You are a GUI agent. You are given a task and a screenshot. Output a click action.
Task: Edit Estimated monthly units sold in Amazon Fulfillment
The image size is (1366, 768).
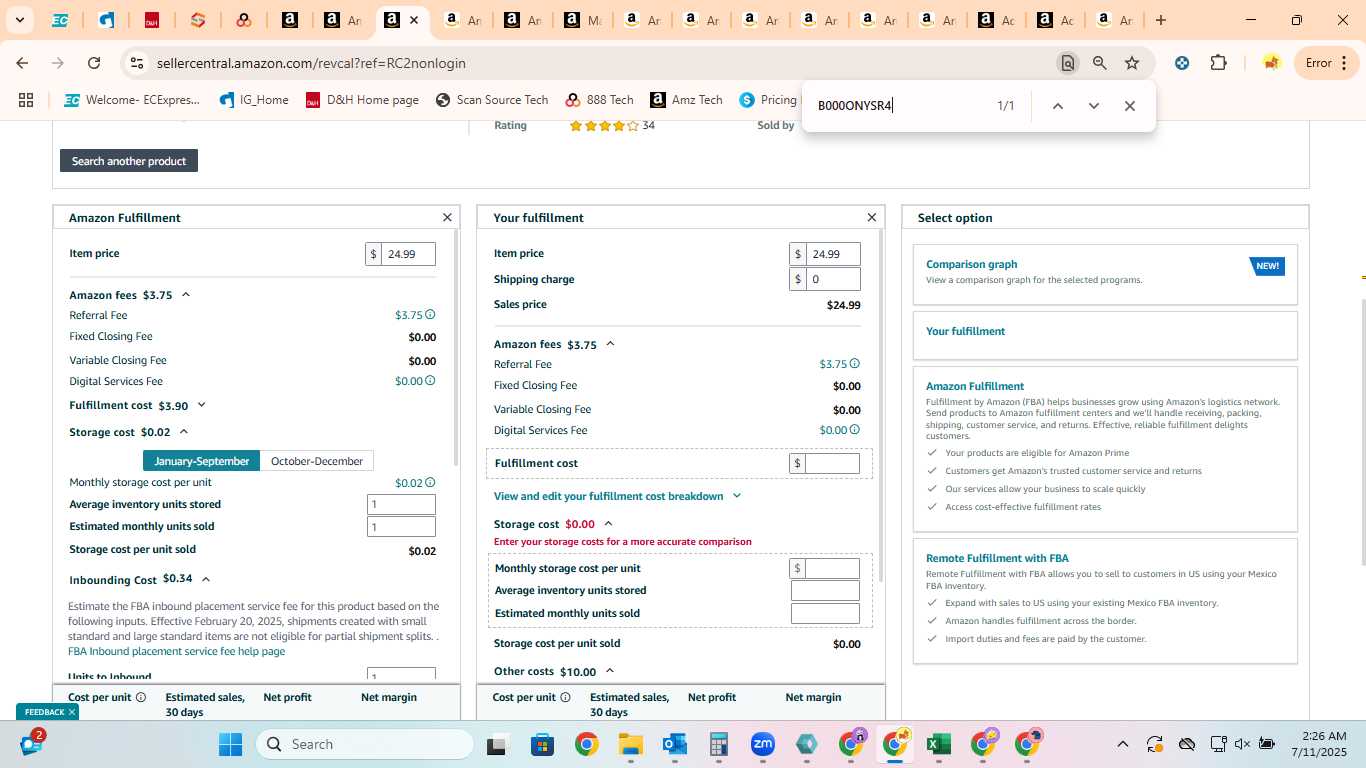click(x=401, y=527)
